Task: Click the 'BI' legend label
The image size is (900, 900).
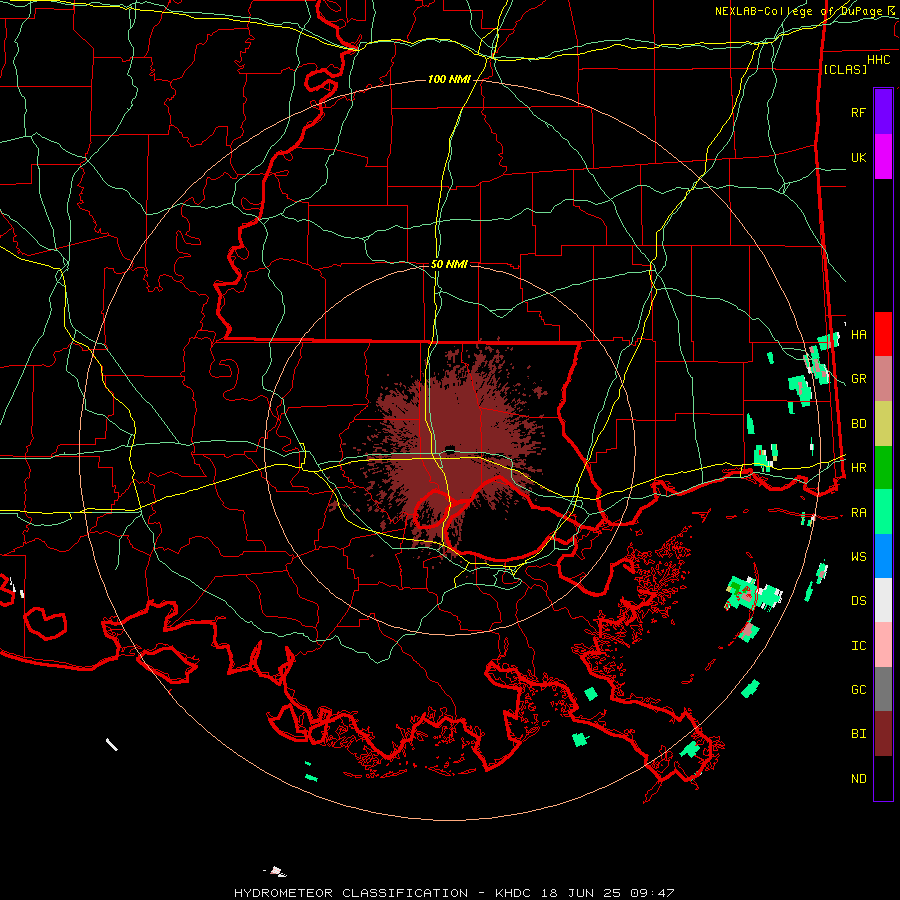Action: pyautogui.click(x=858, y=734)
